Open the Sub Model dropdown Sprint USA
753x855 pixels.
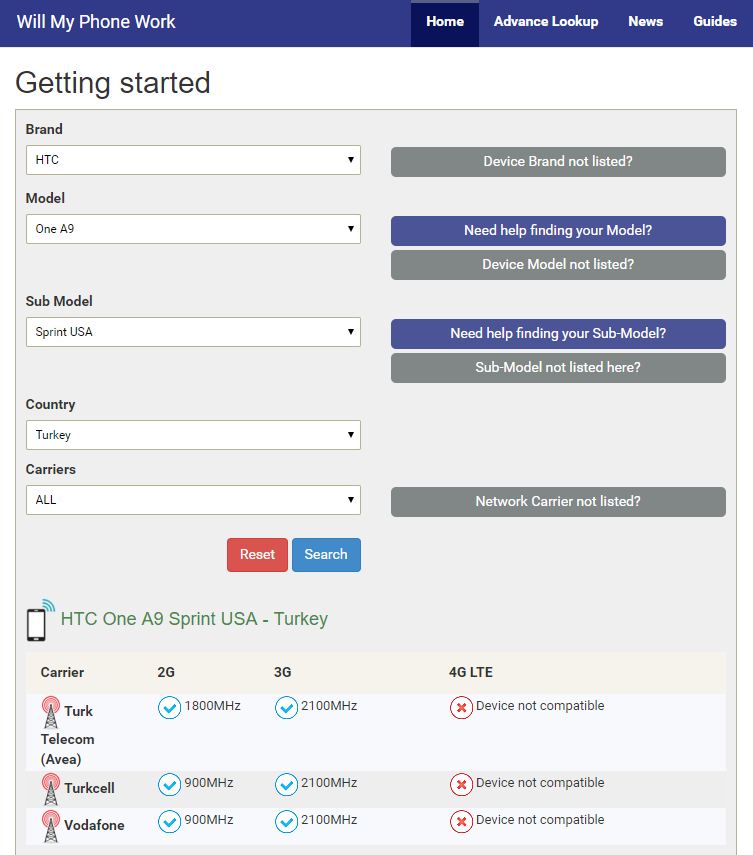pyautogui.click(x=193, y=332)
